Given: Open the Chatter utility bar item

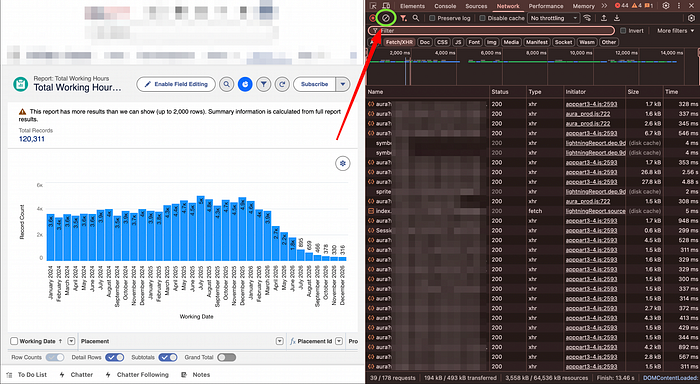Looking at the screenshot, I should pyautogui.click(x=76, y=375).
